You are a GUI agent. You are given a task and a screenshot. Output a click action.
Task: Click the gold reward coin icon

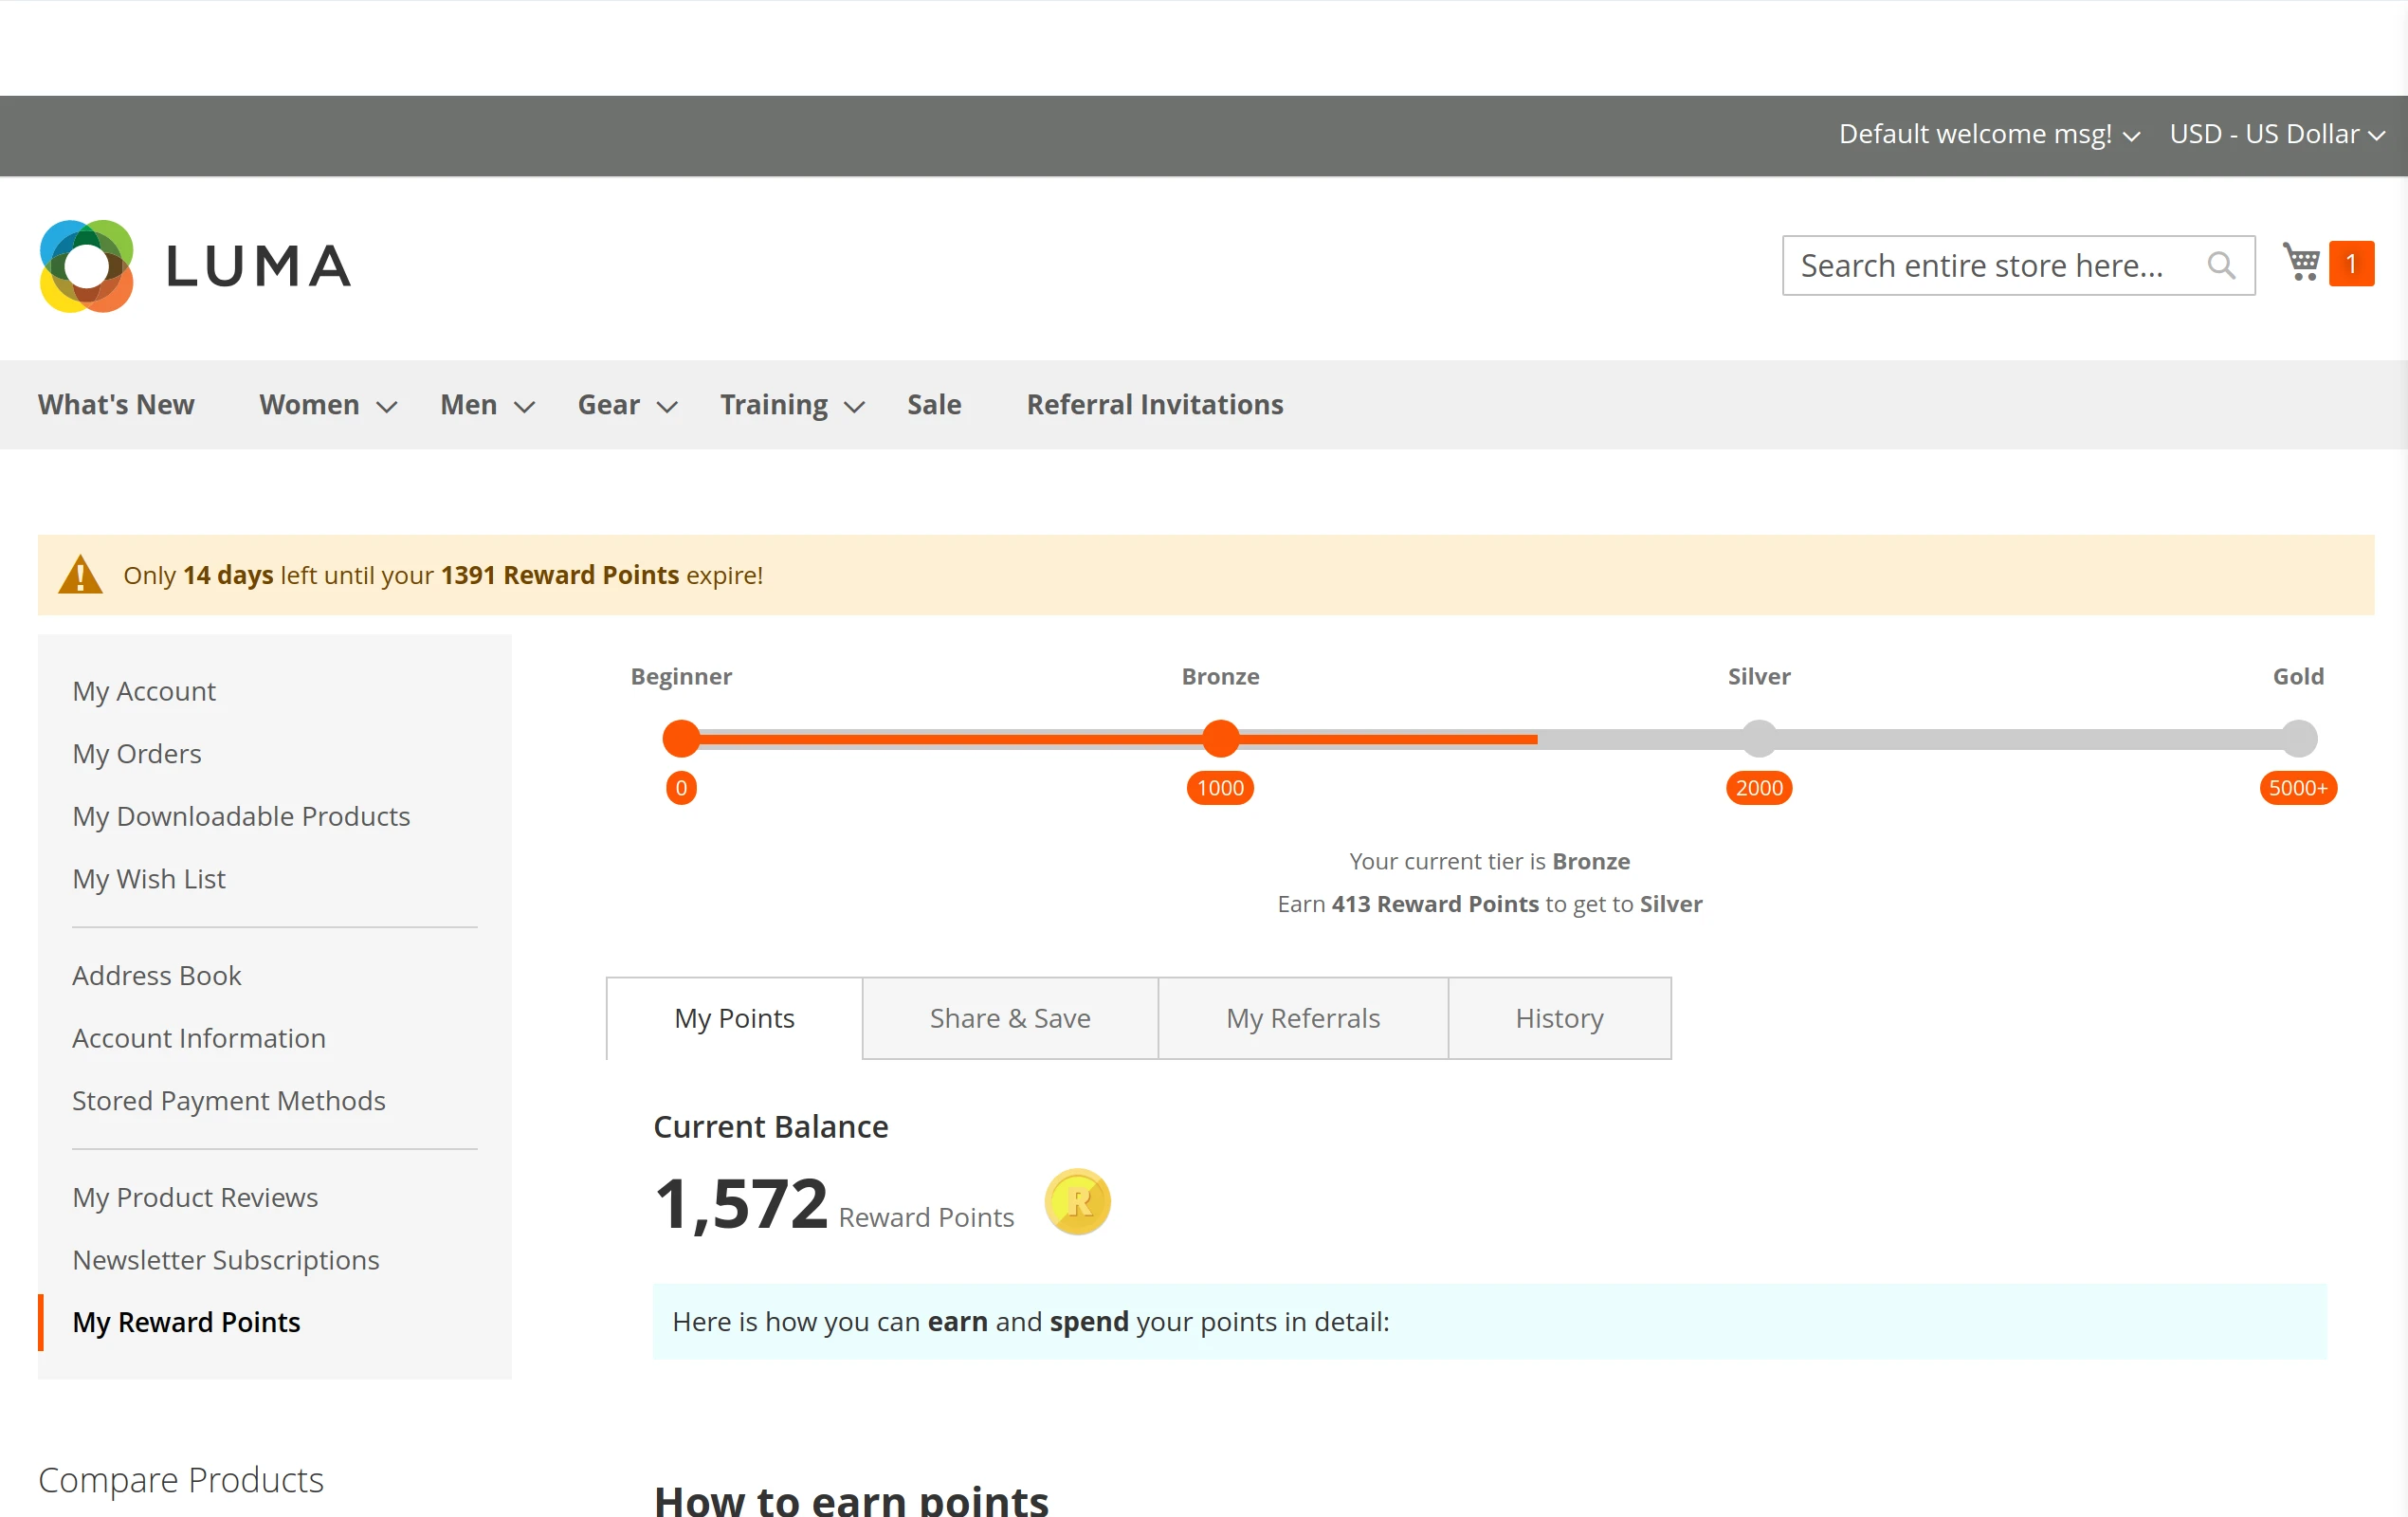tap(1077, 1202)
